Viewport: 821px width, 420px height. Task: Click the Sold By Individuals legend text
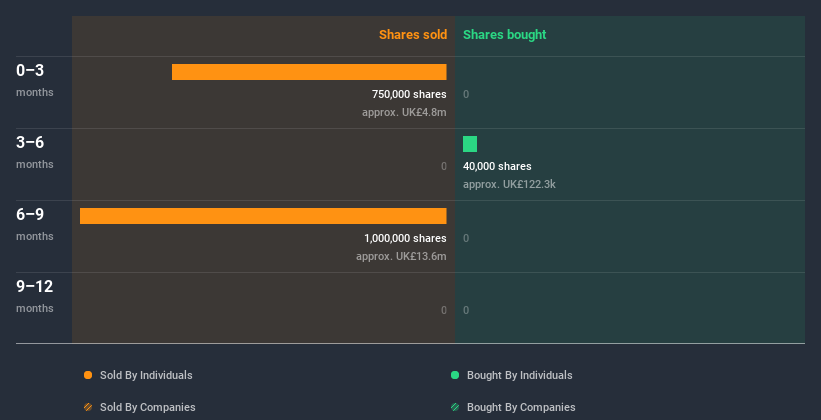click(x=146, y=375)
